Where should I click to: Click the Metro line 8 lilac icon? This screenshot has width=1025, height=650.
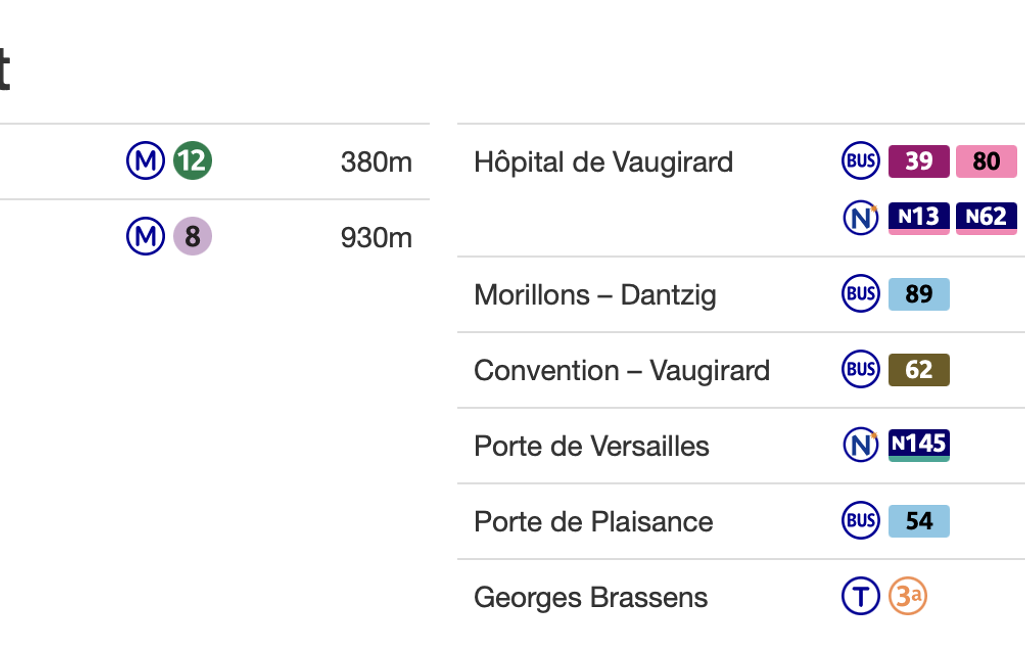[x=192, y=237]
